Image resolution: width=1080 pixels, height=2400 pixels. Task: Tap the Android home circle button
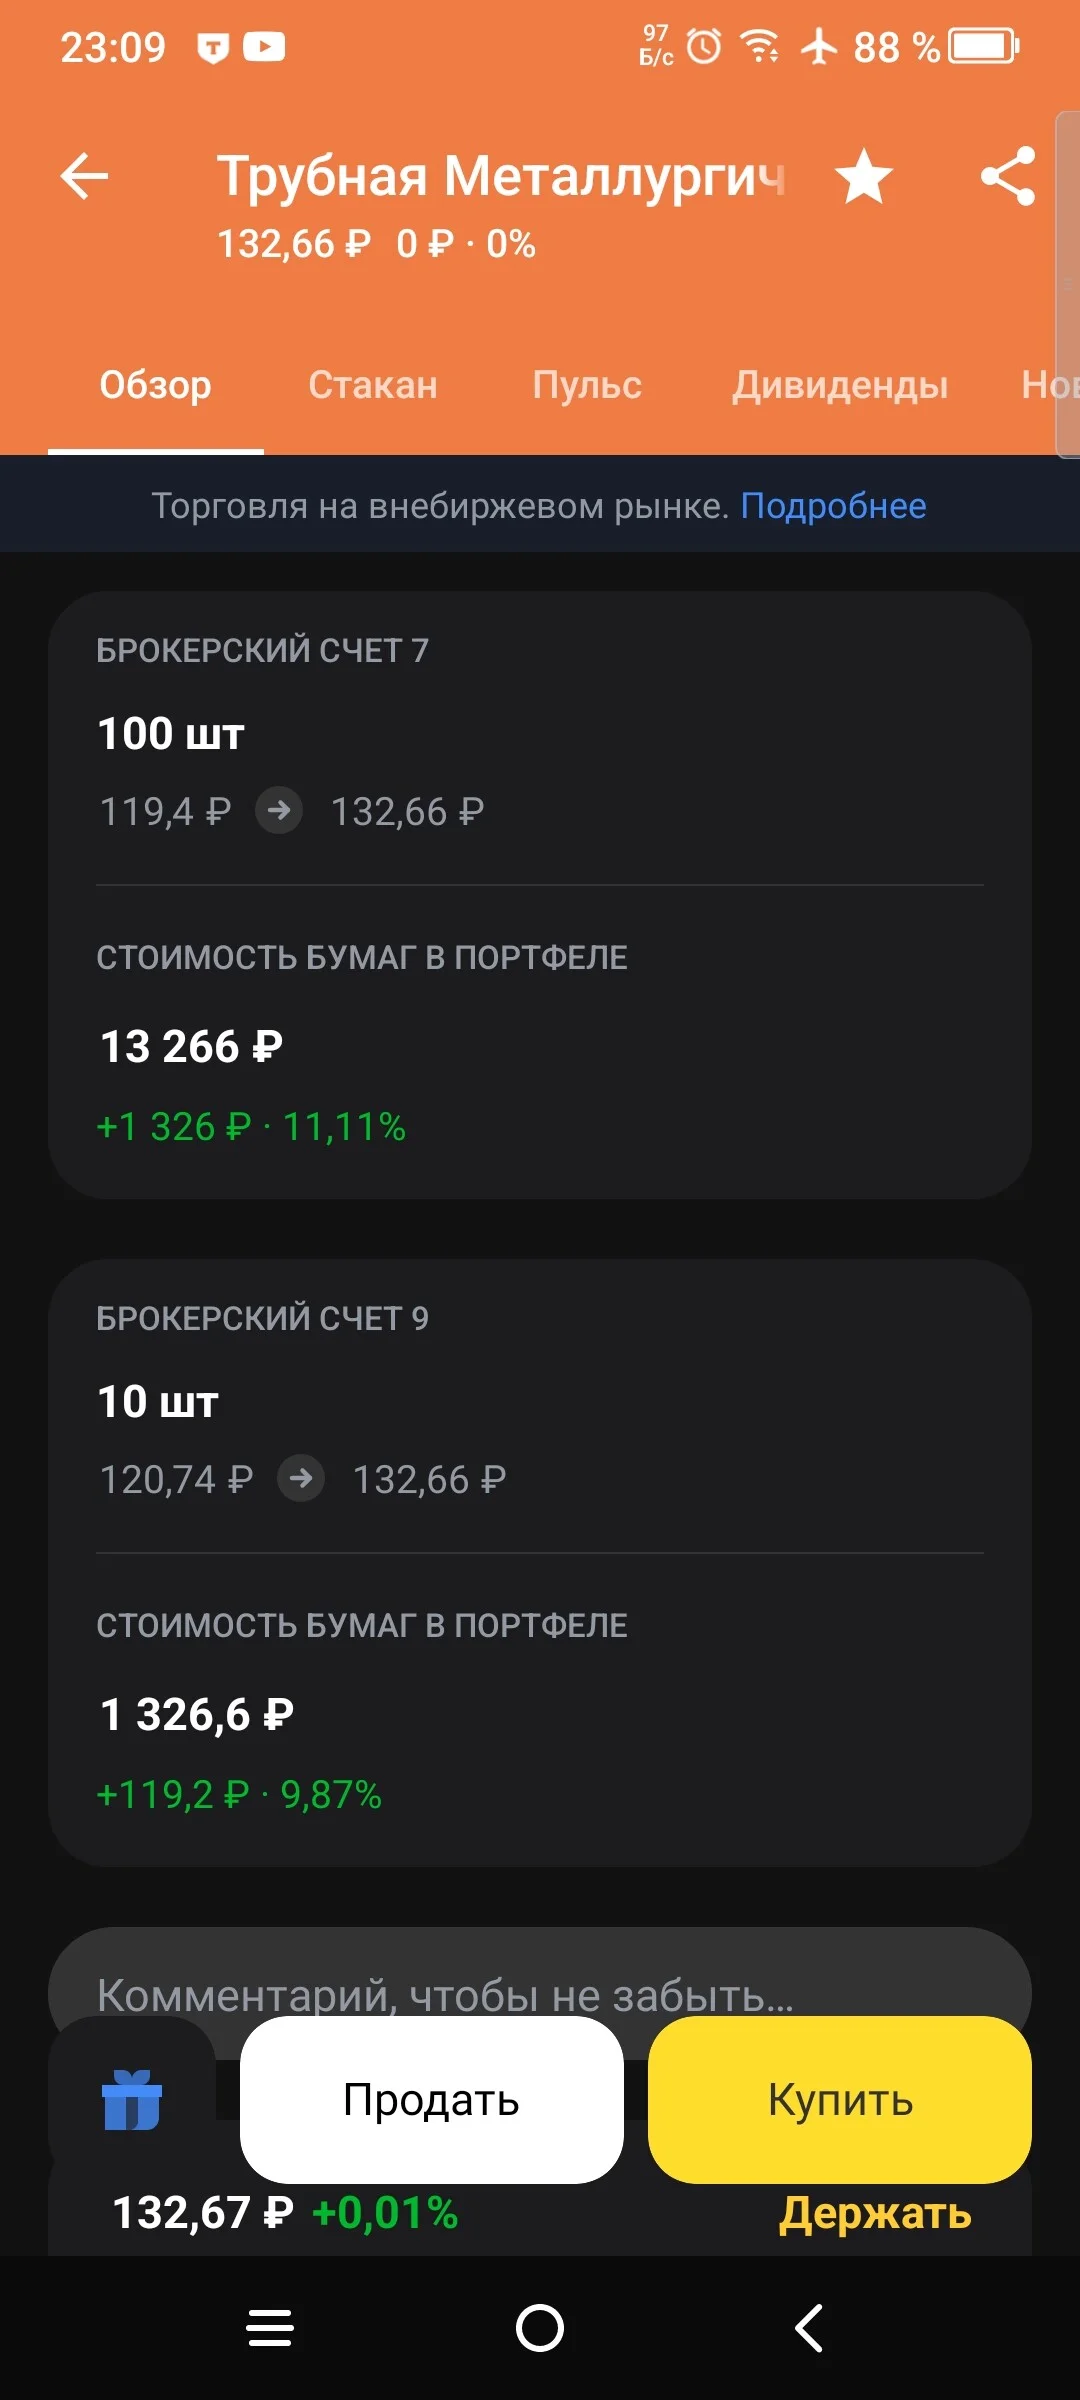click(540, 2328)
